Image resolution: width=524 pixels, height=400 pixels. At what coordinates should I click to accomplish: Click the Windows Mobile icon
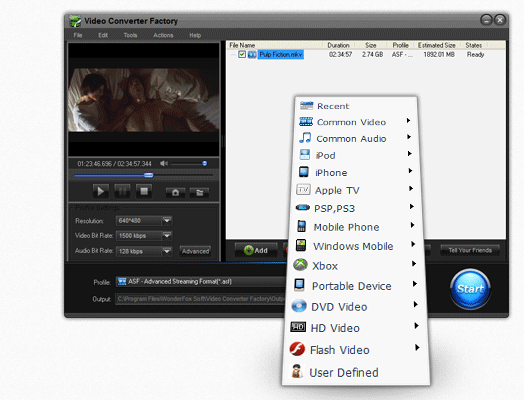coord(301,245)
